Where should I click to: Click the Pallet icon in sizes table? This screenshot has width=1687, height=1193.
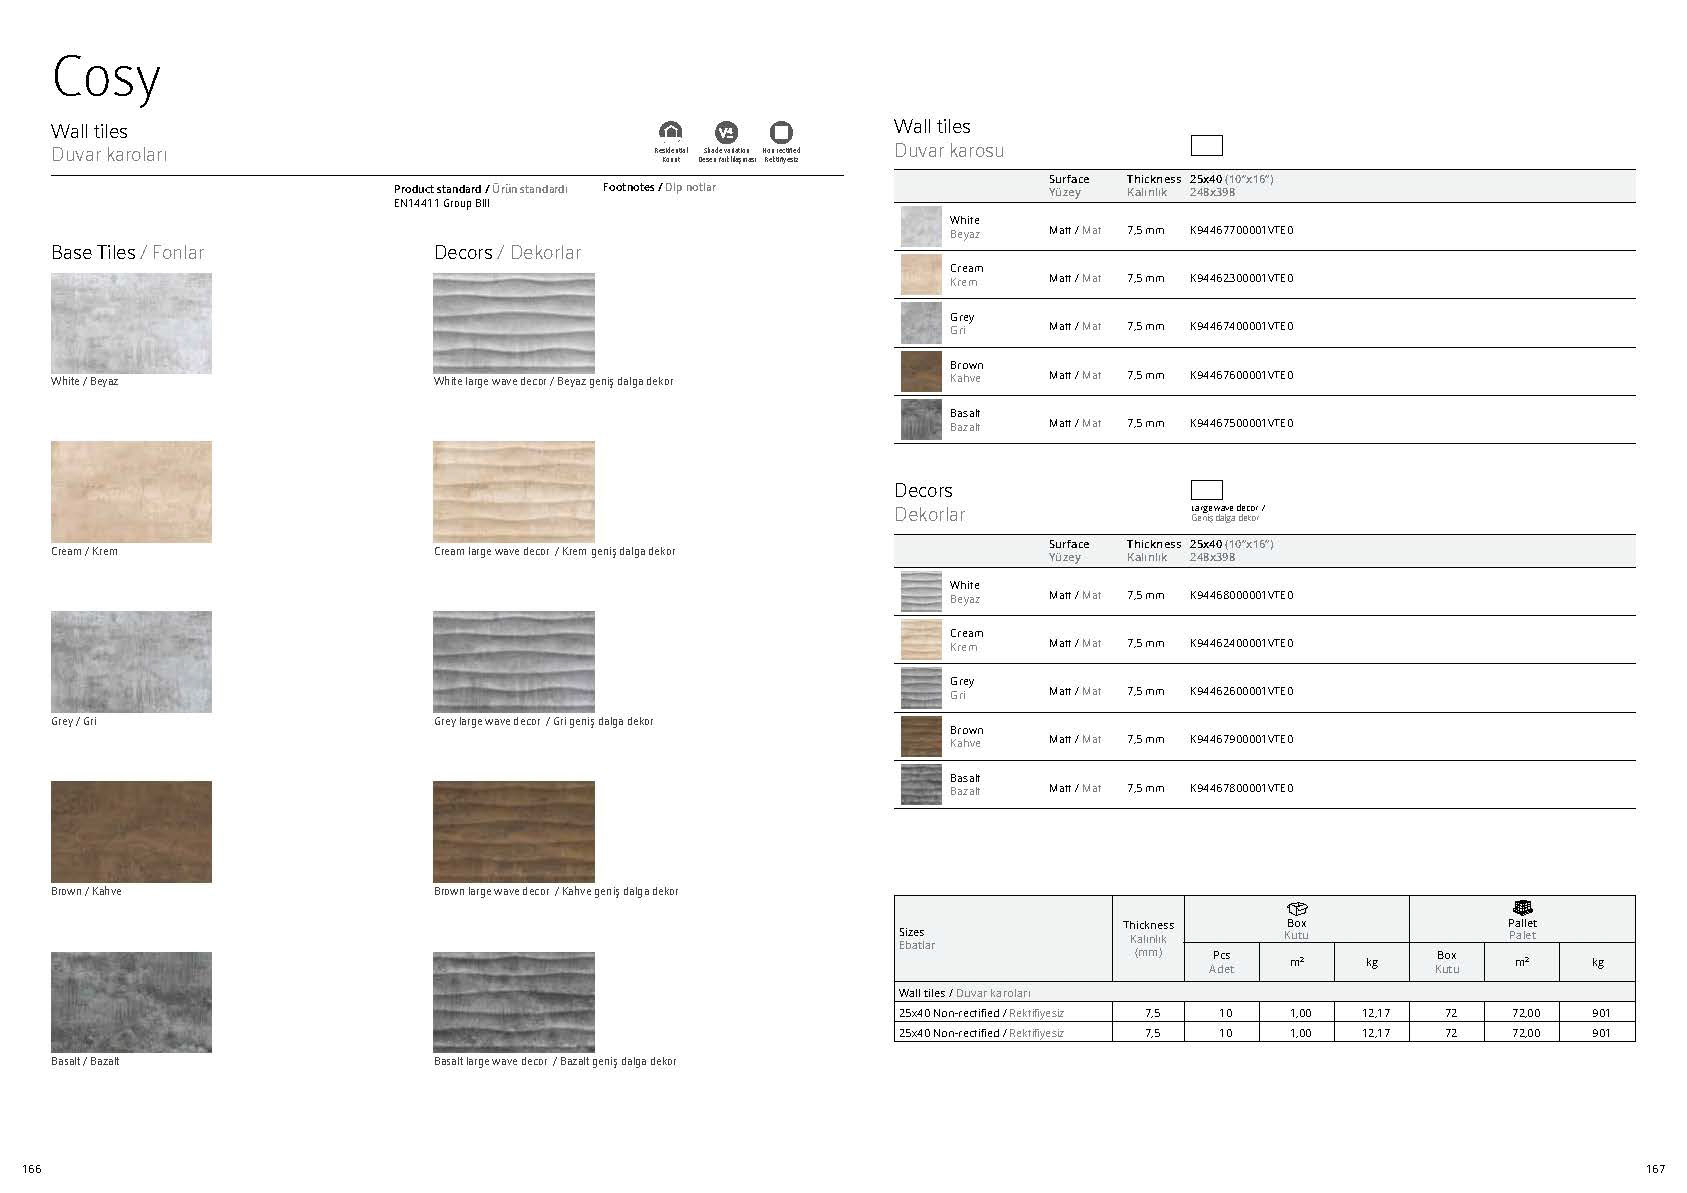pyautogui.click(x=1522, y=908)
